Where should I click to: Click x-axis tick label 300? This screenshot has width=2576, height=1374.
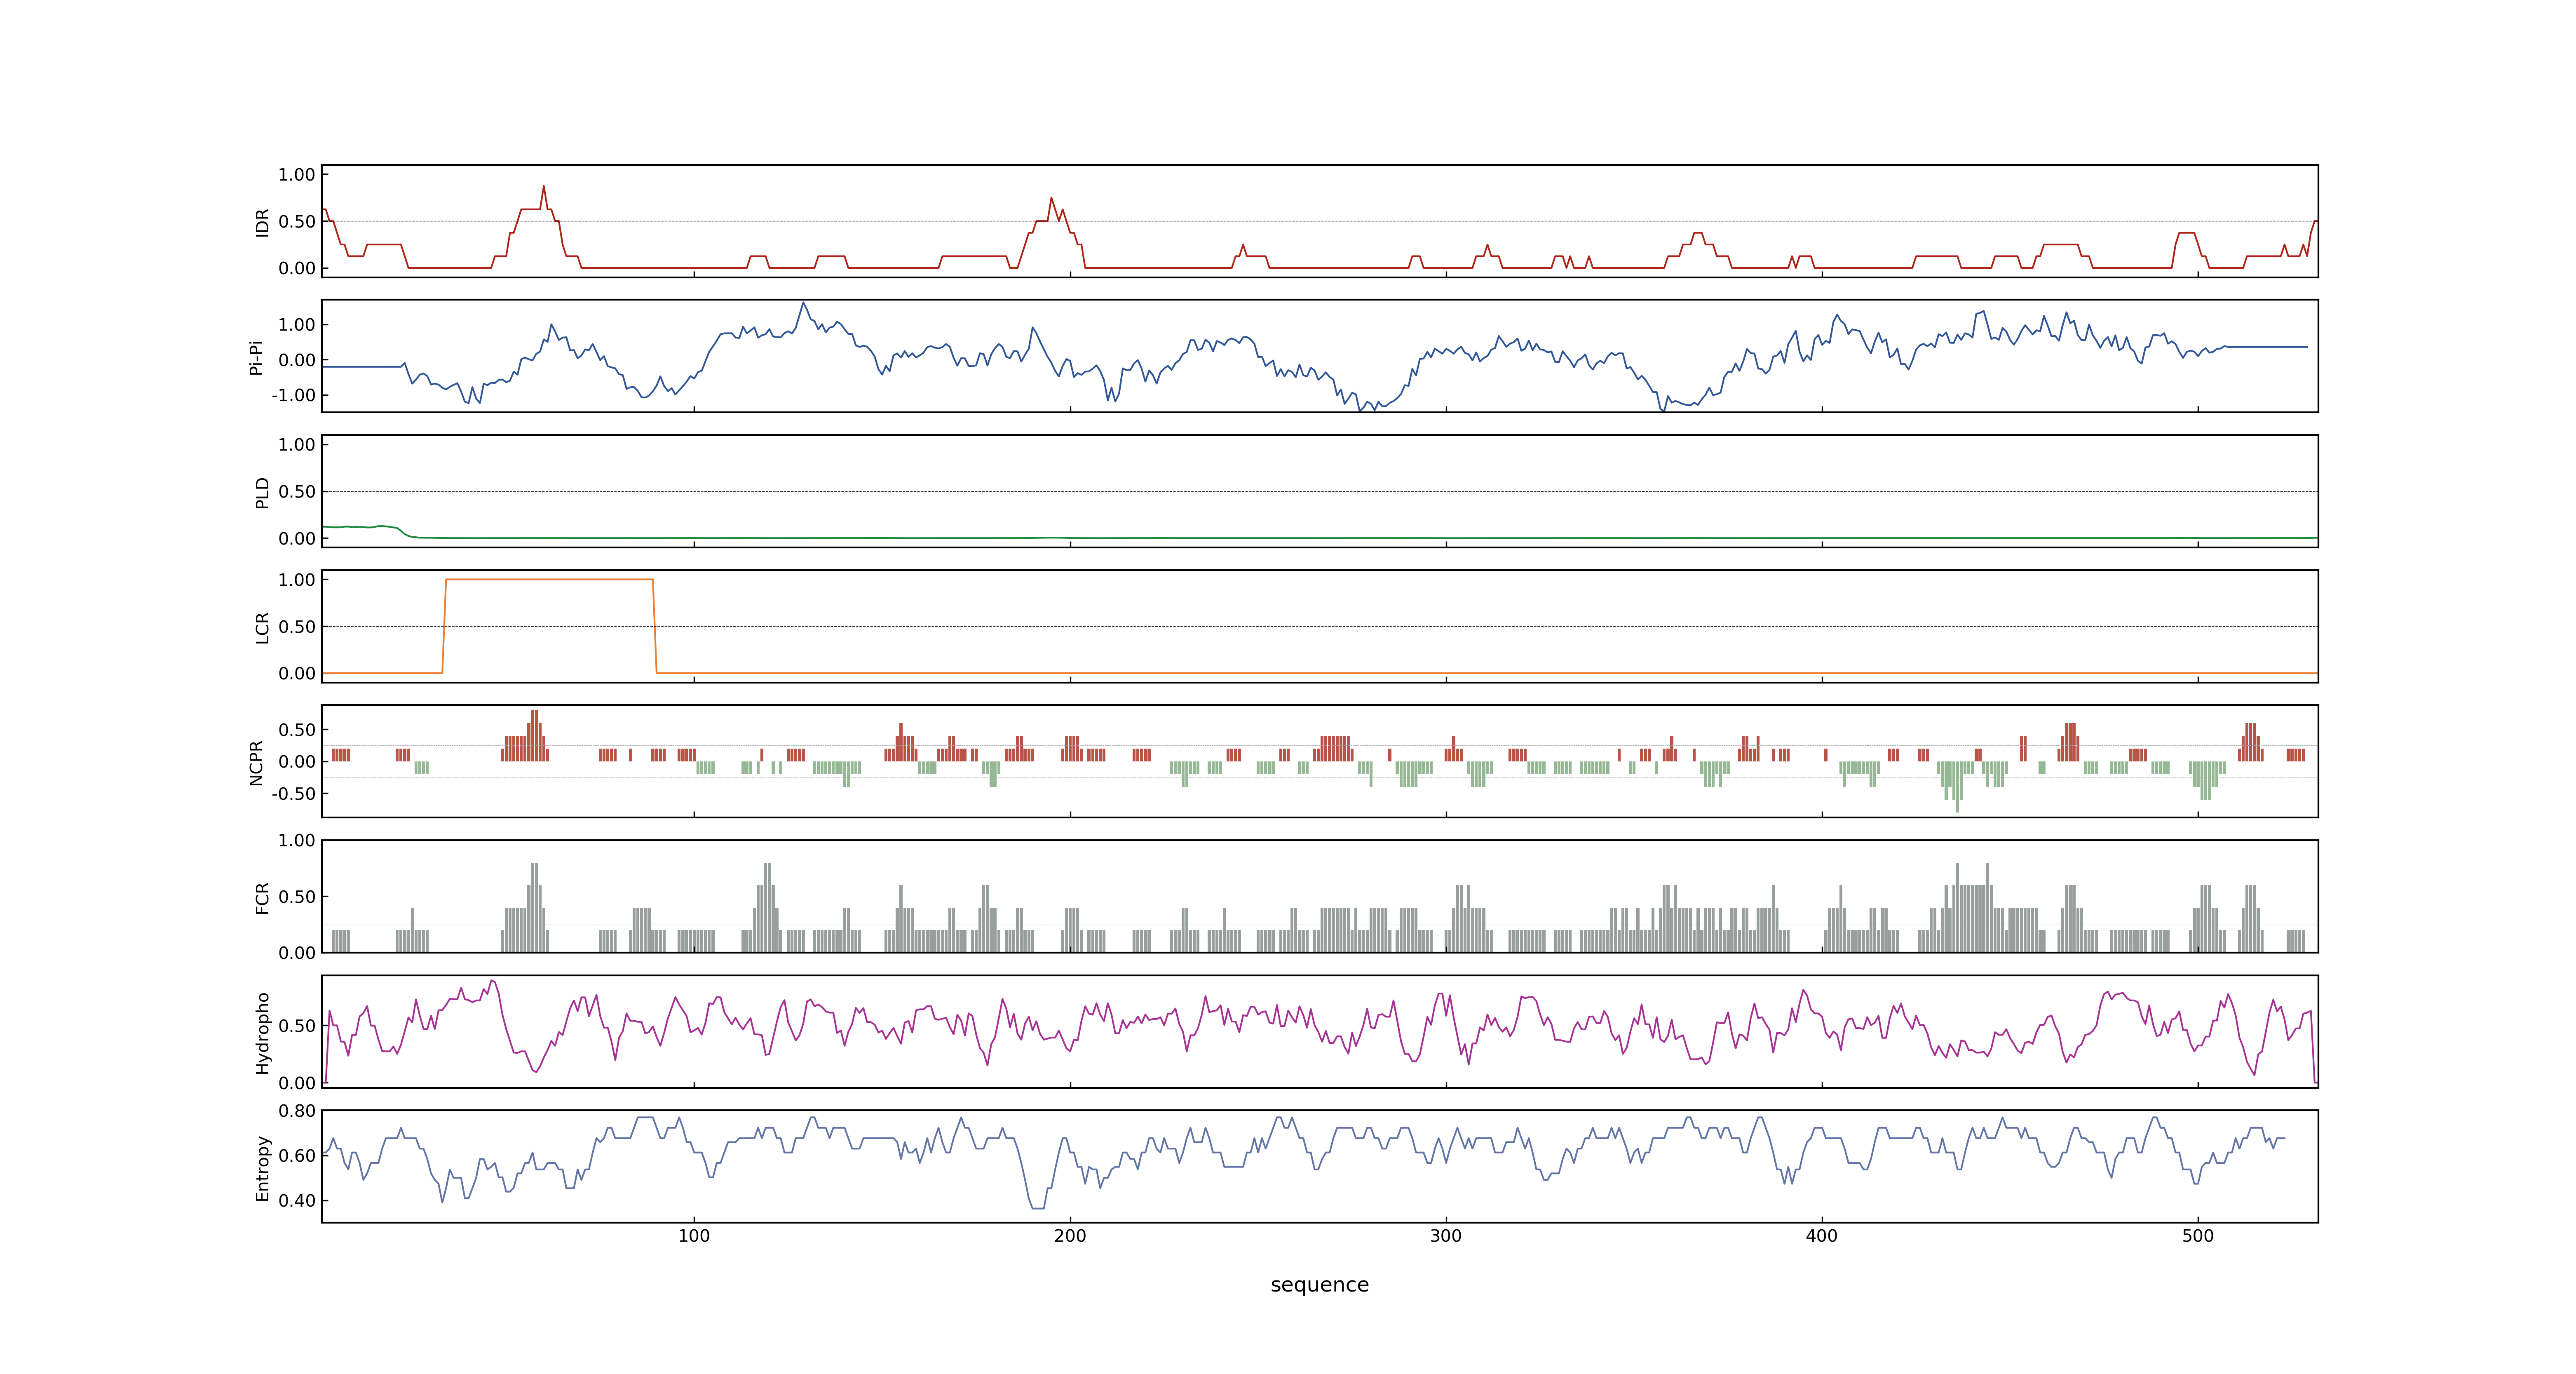pos(1446,1236)
